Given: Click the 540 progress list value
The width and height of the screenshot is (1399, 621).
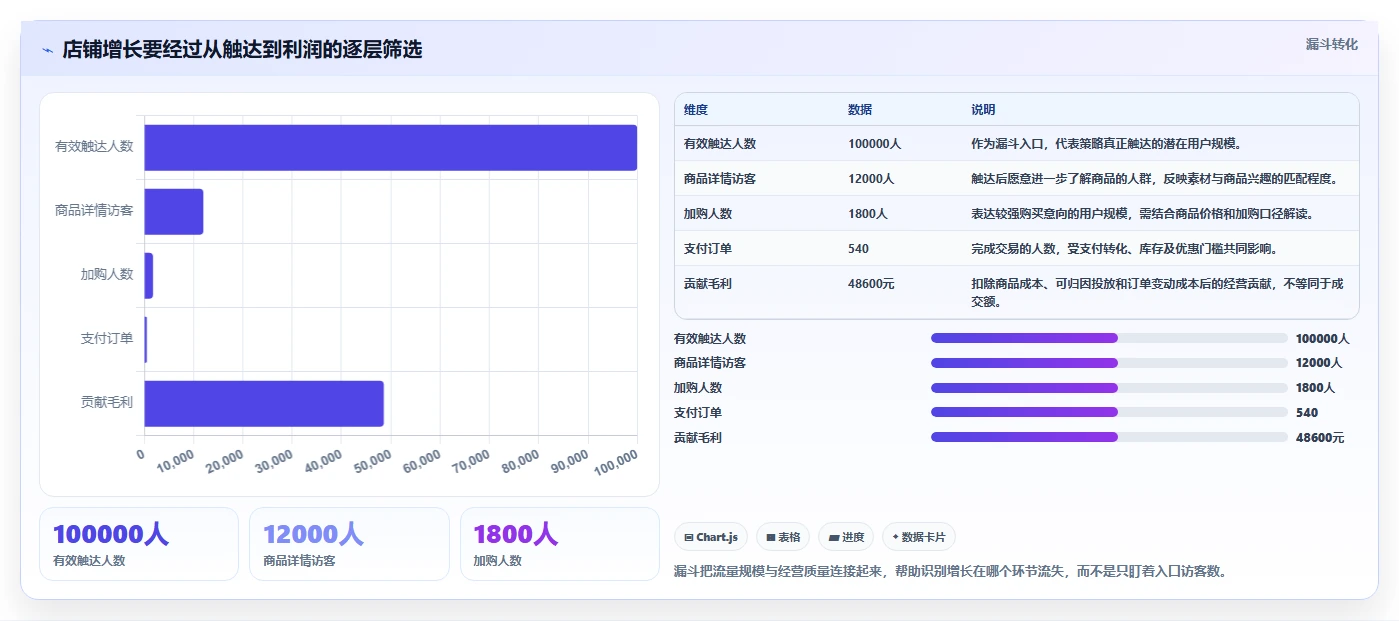Looking at the screenshot, I should (x=1307, y=413).
